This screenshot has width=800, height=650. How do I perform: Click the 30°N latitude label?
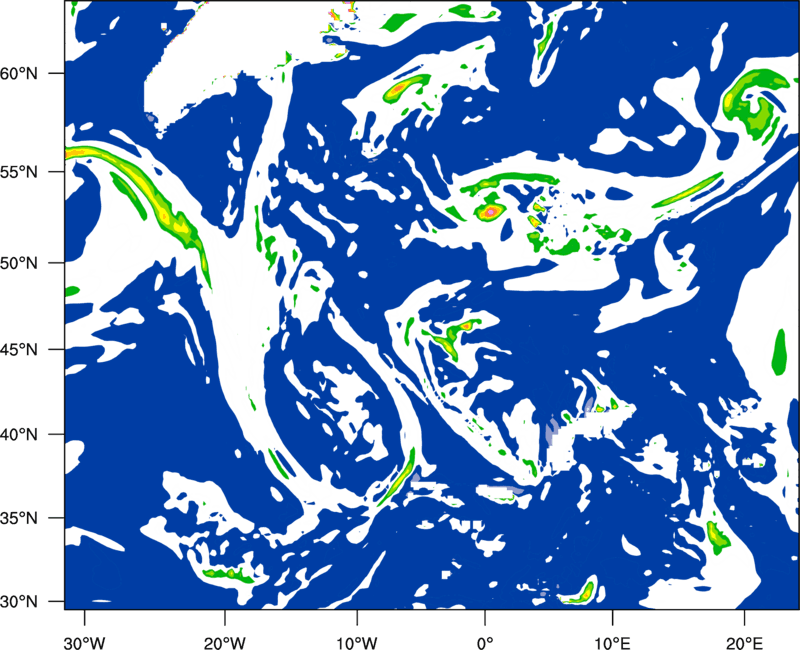(19, 602)
